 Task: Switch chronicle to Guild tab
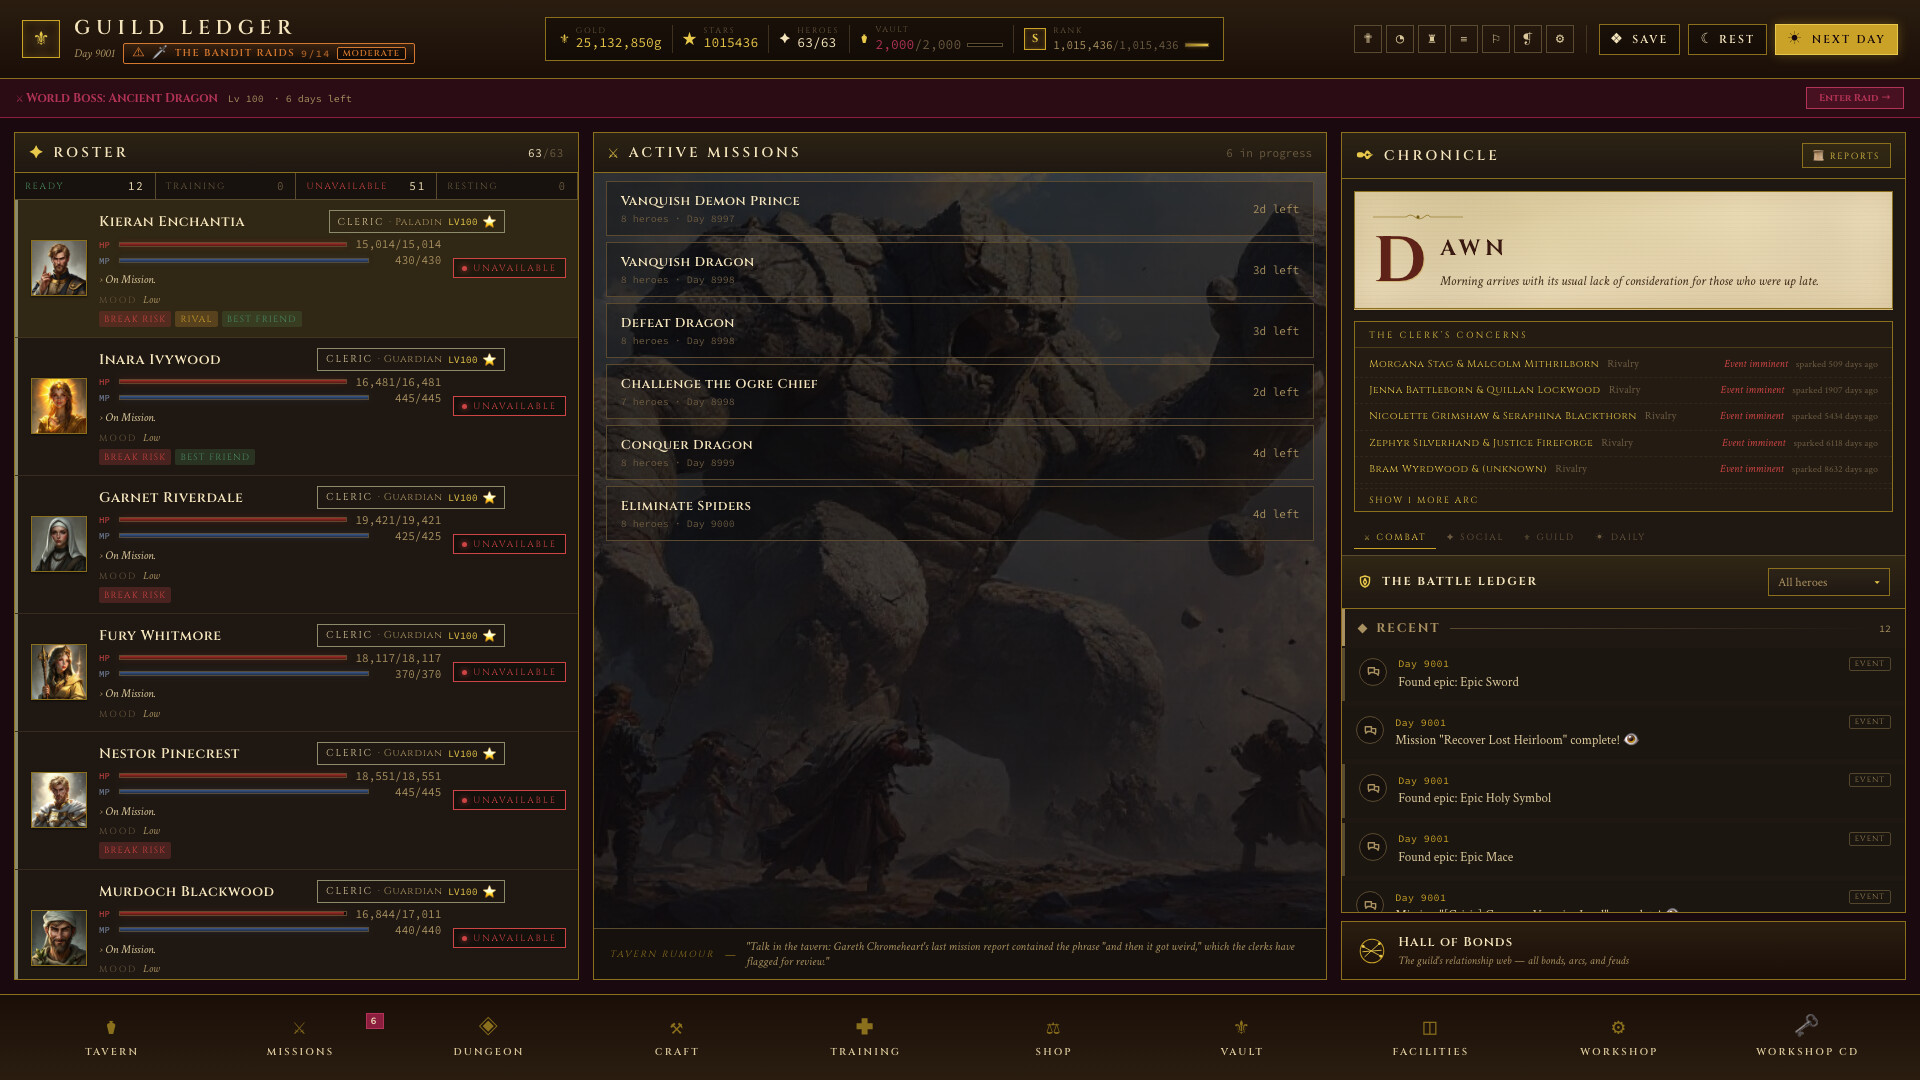[1549, 537]
